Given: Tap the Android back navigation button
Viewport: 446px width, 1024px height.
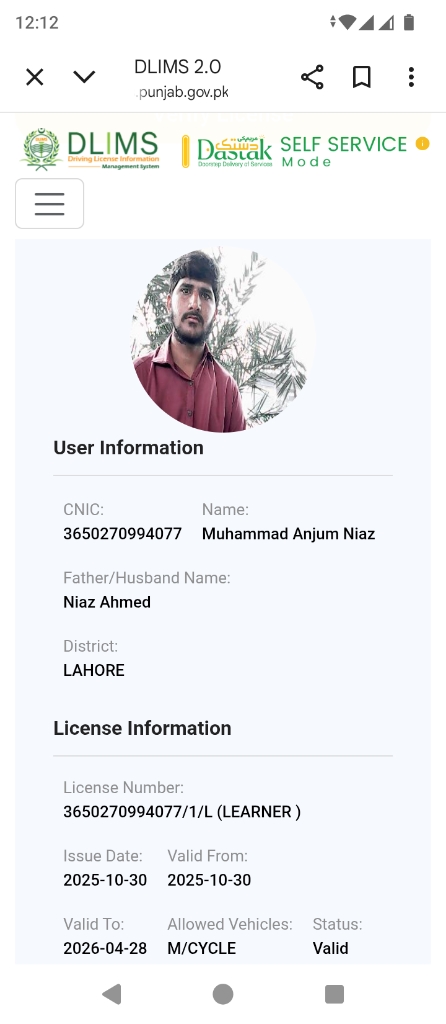Looking at the screenshot, I should [112, 994].
